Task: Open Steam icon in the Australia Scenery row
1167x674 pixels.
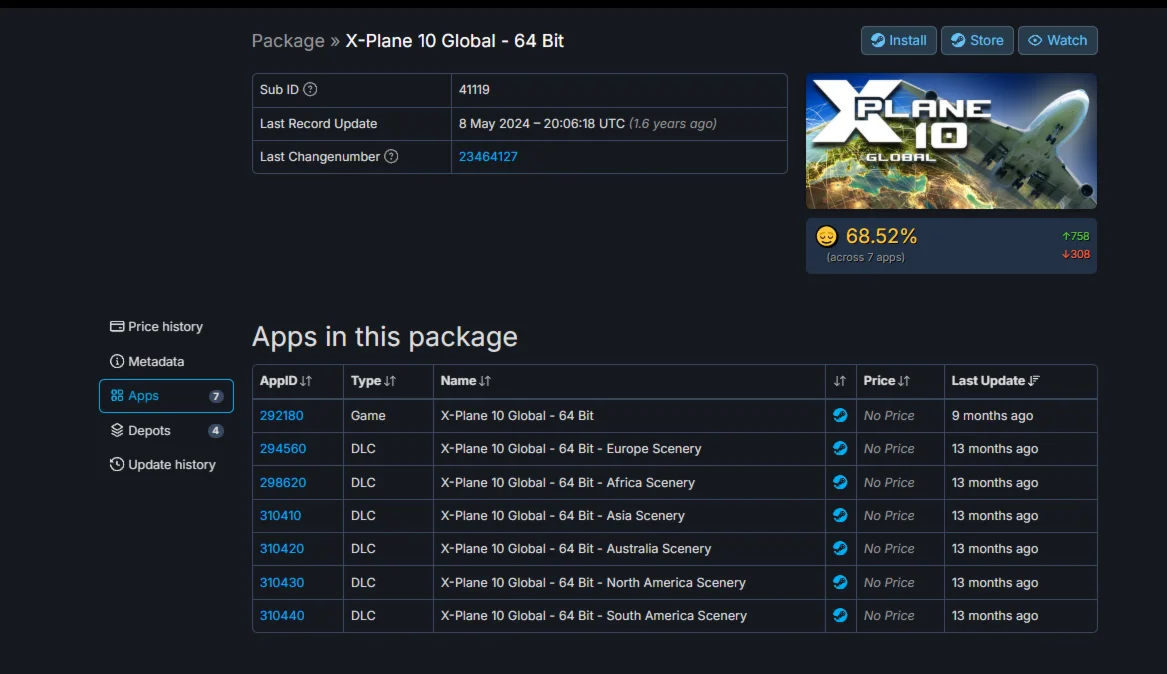Action: tap(840, 548)
